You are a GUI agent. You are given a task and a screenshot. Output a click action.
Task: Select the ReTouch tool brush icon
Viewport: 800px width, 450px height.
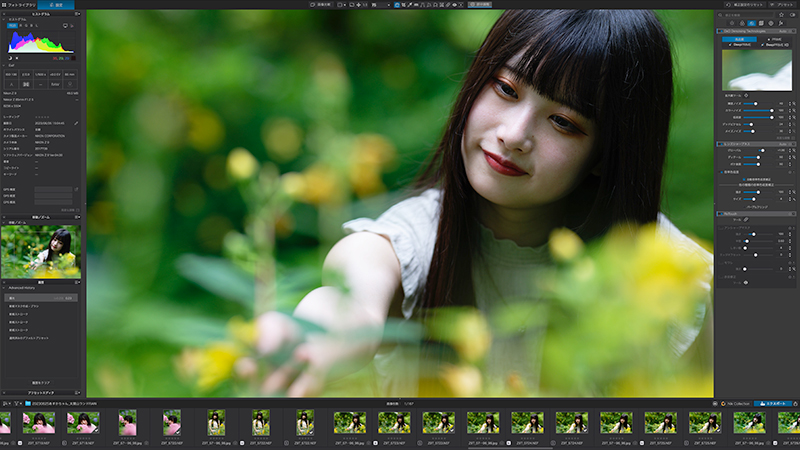[746, 219]
